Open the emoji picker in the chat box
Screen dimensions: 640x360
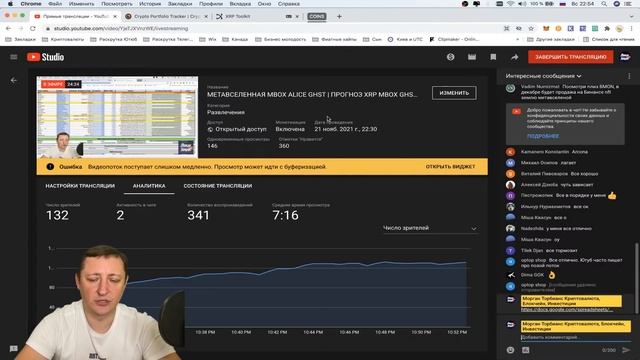[x=510, y=350]
